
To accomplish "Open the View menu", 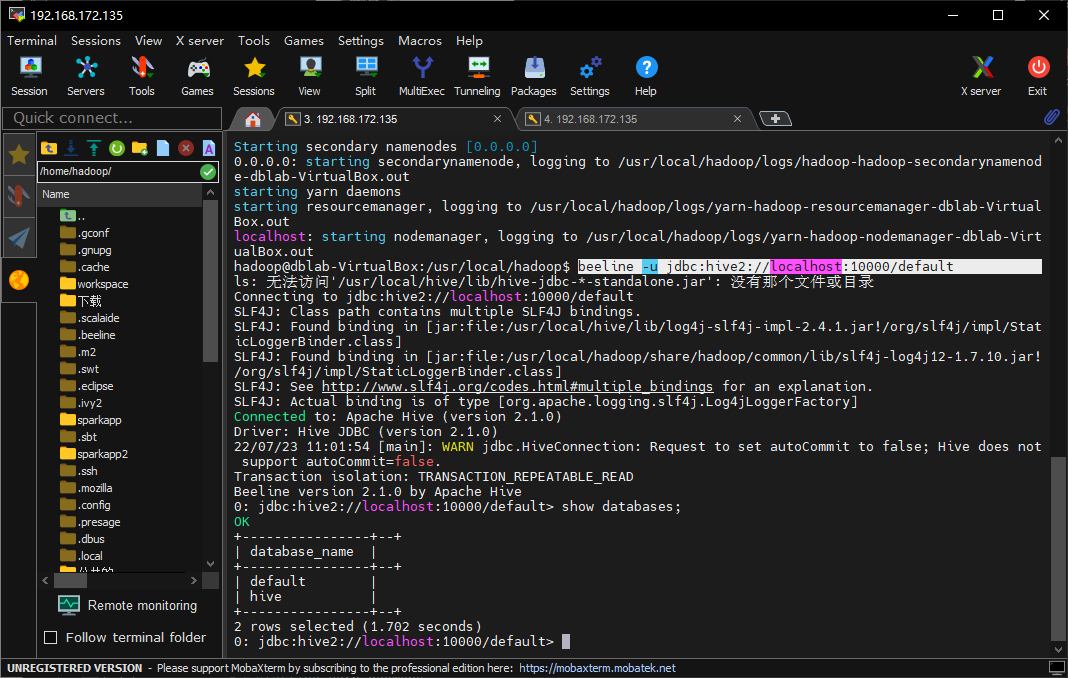I will [x=148, y=41].
